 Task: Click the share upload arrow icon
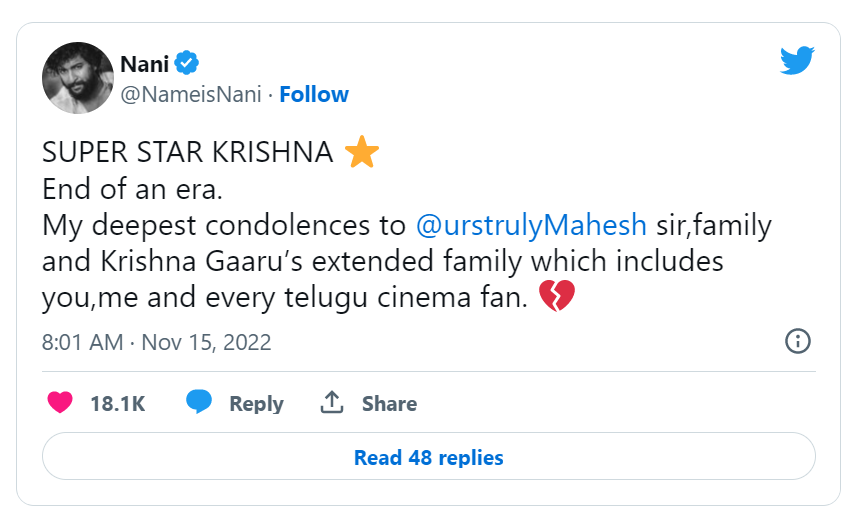pos(331,403)
